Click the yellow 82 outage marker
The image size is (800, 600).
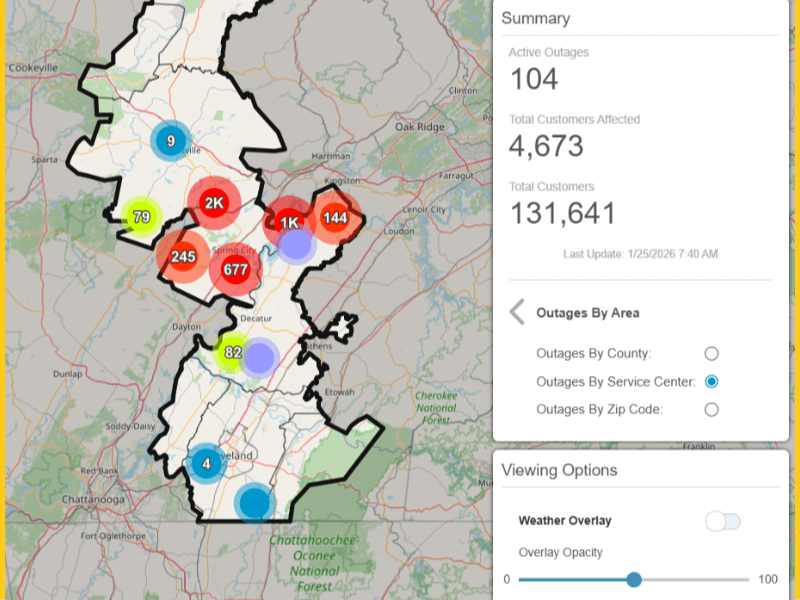pos(233,352)
